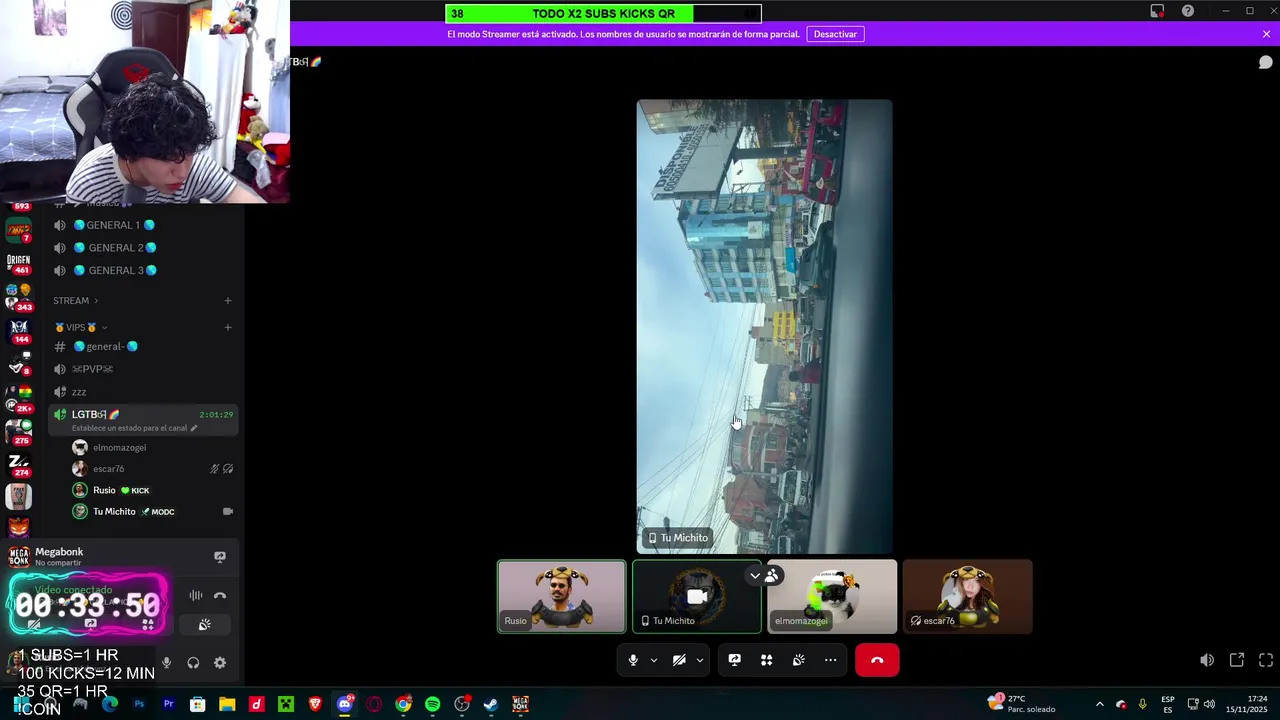Open Steam from the taskbar

[491, 705]
